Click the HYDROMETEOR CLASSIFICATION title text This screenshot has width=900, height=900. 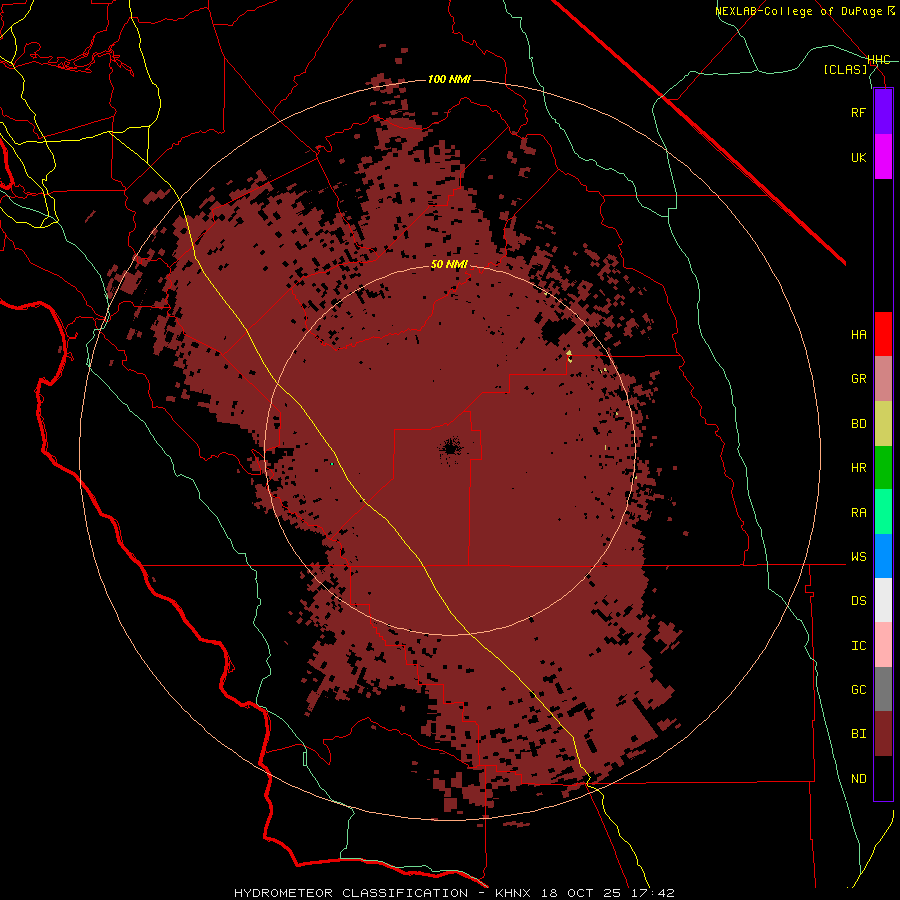point(351,893)
